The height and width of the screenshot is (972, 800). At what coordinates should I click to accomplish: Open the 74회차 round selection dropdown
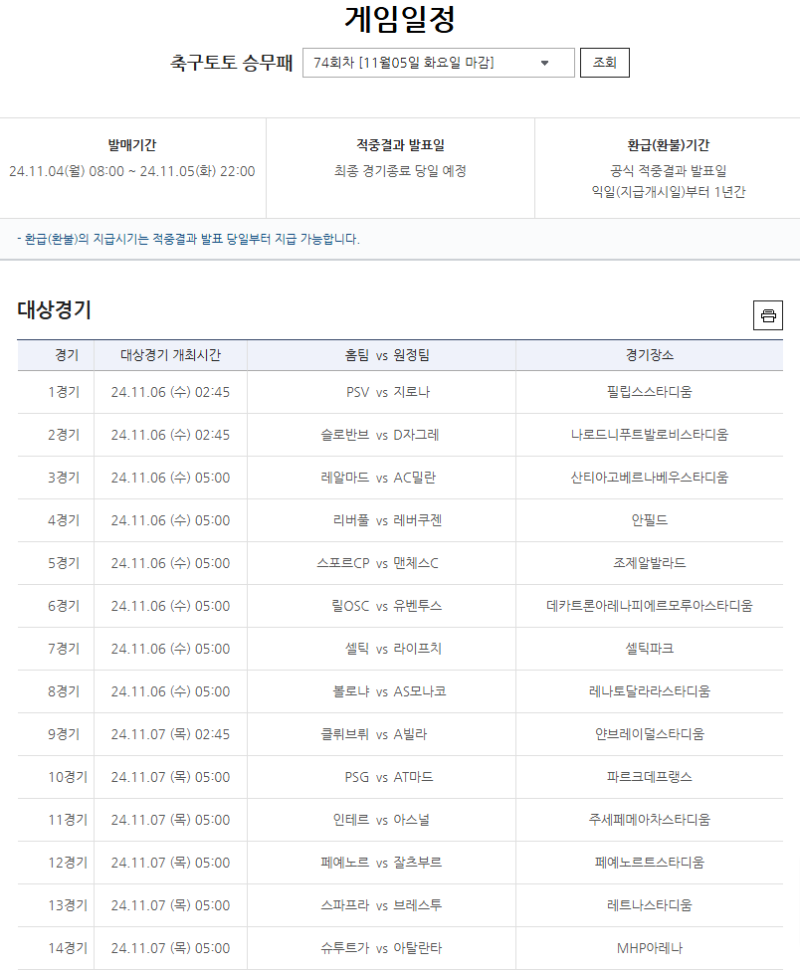tap(438, 63)
